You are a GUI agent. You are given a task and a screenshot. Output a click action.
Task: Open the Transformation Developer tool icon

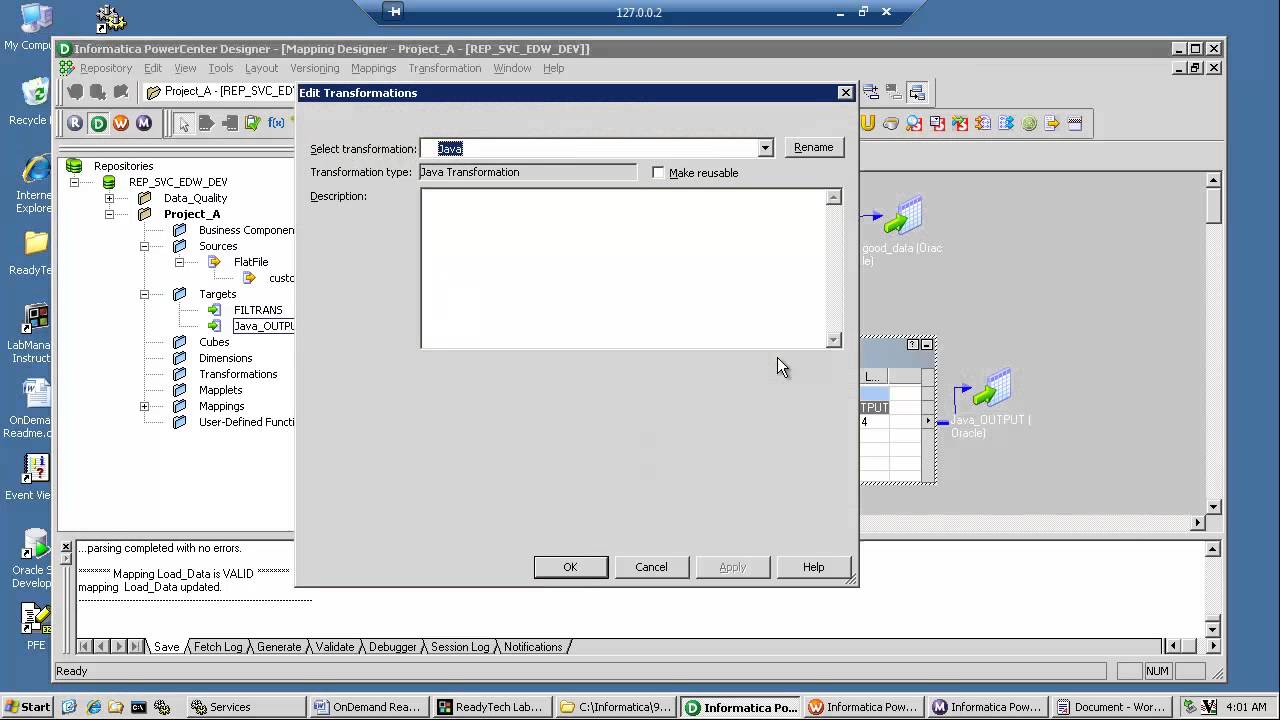(252, 123)
